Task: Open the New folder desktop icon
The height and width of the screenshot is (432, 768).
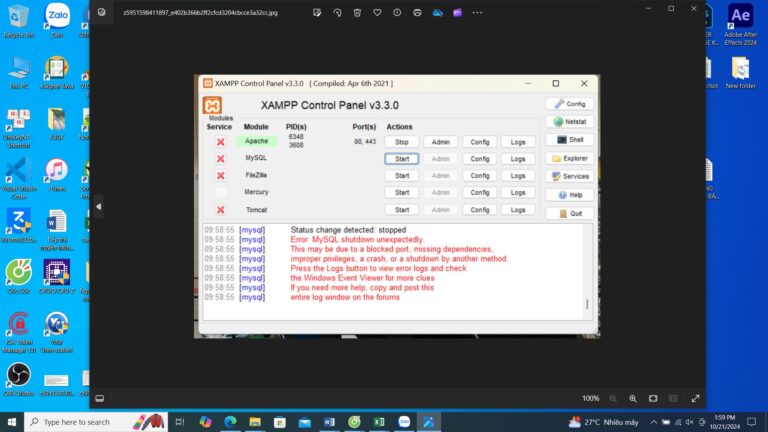Action: (x=740, y=72)
